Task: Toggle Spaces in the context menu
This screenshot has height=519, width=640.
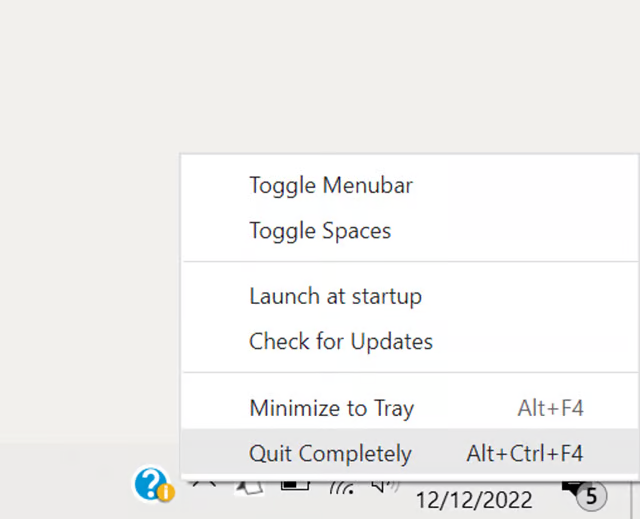Action: tap(320, 231)
